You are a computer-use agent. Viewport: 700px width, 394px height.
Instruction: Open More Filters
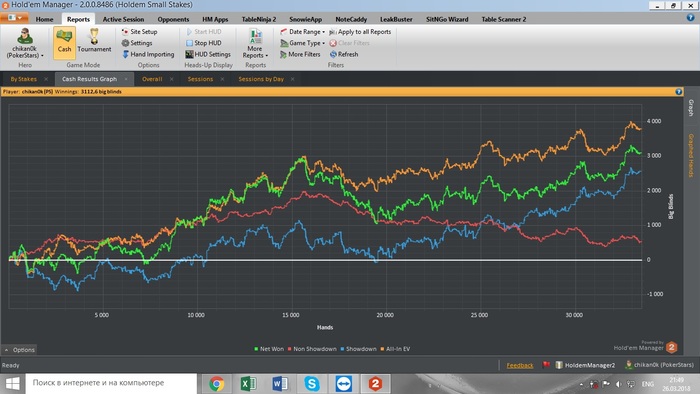click(300, 54)
